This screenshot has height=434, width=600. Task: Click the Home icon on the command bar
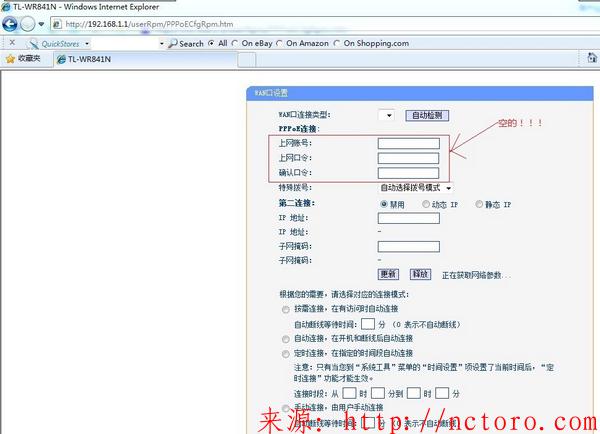[592, 58]
